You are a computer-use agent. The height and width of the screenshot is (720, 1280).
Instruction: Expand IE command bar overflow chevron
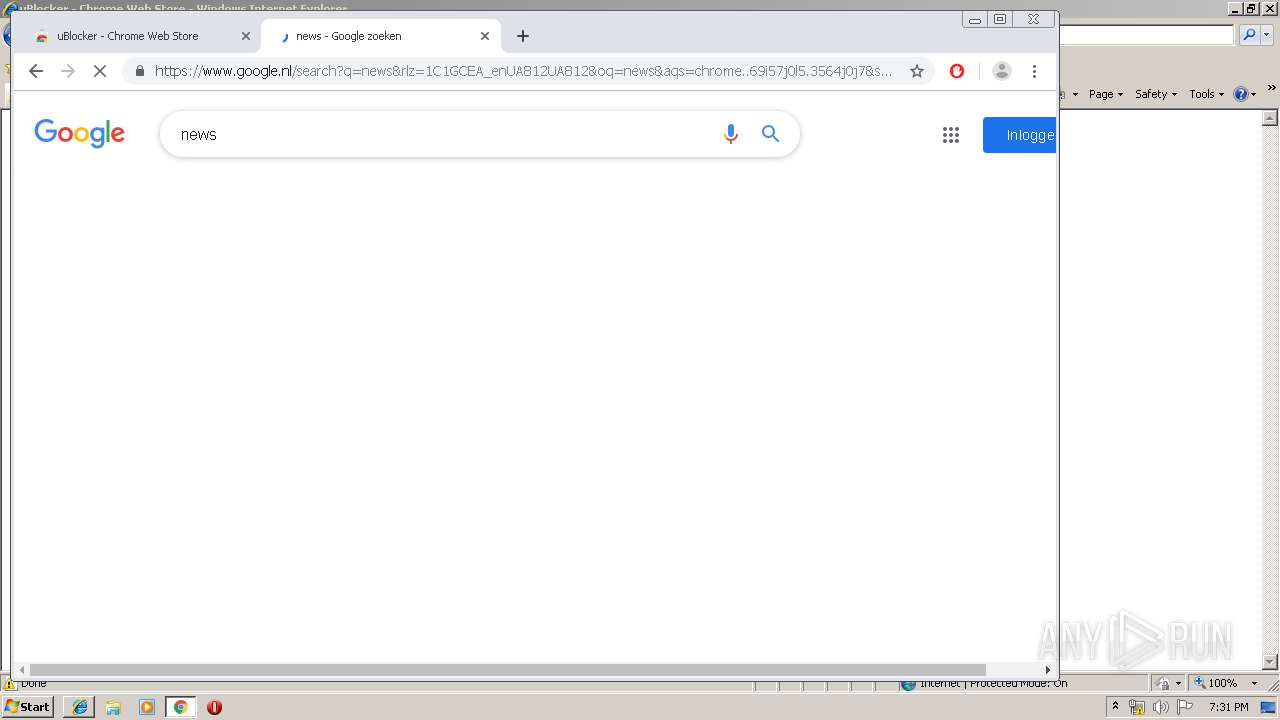pos(1272,89)
